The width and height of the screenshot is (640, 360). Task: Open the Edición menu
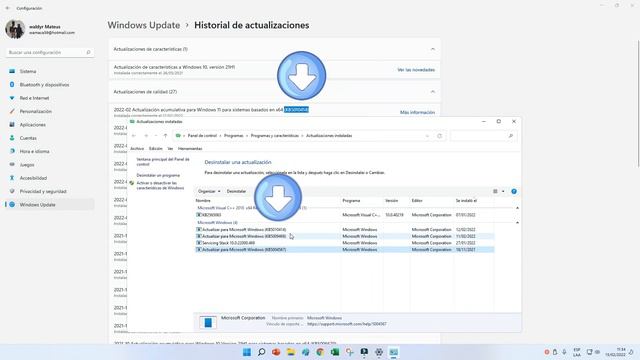(x=156, y=149)
